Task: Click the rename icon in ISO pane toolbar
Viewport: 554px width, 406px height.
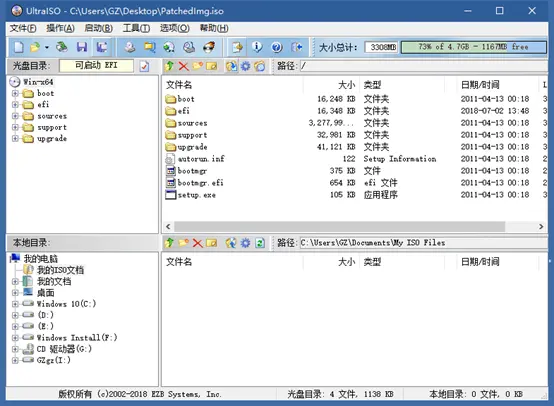Action: coord(212,66)
